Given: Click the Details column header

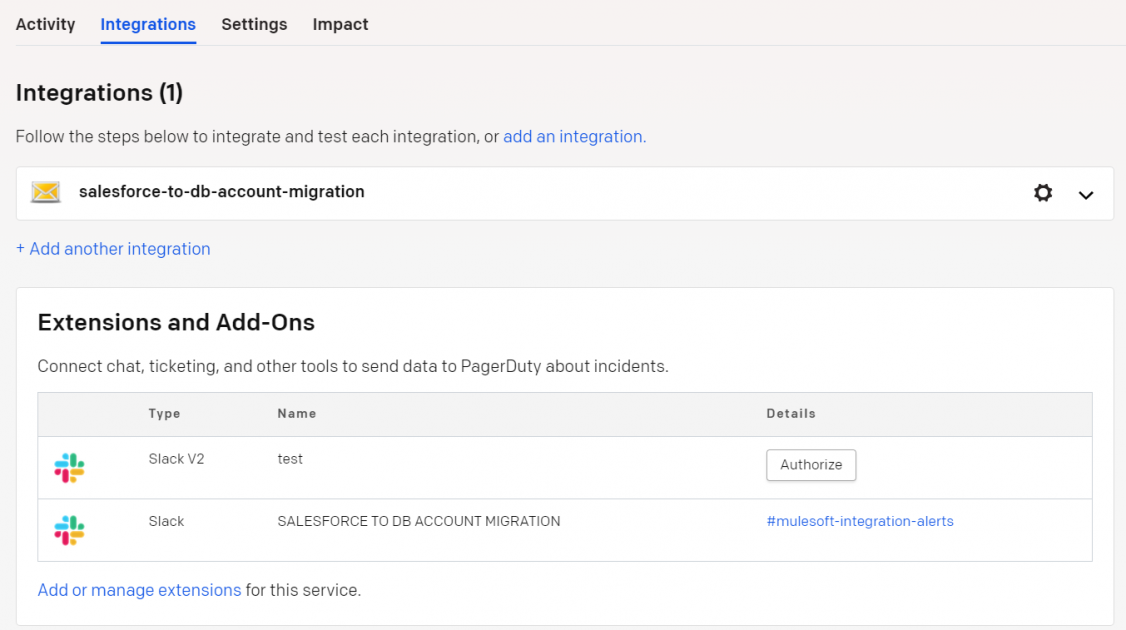Looking at the screenshot, I should tap(791, 413).
